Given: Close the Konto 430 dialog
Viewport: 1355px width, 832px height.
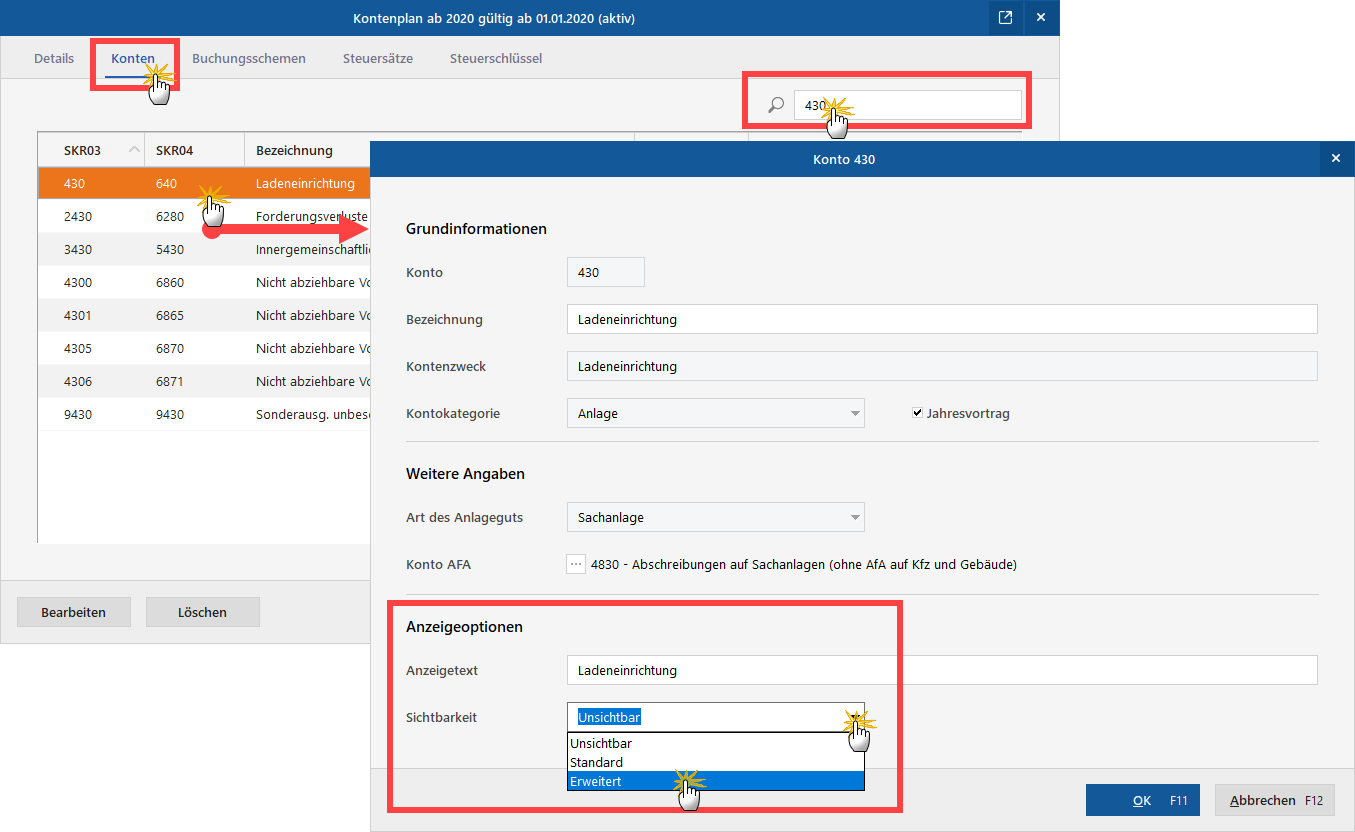Looking at the screenshot, I should (1335, 159).
